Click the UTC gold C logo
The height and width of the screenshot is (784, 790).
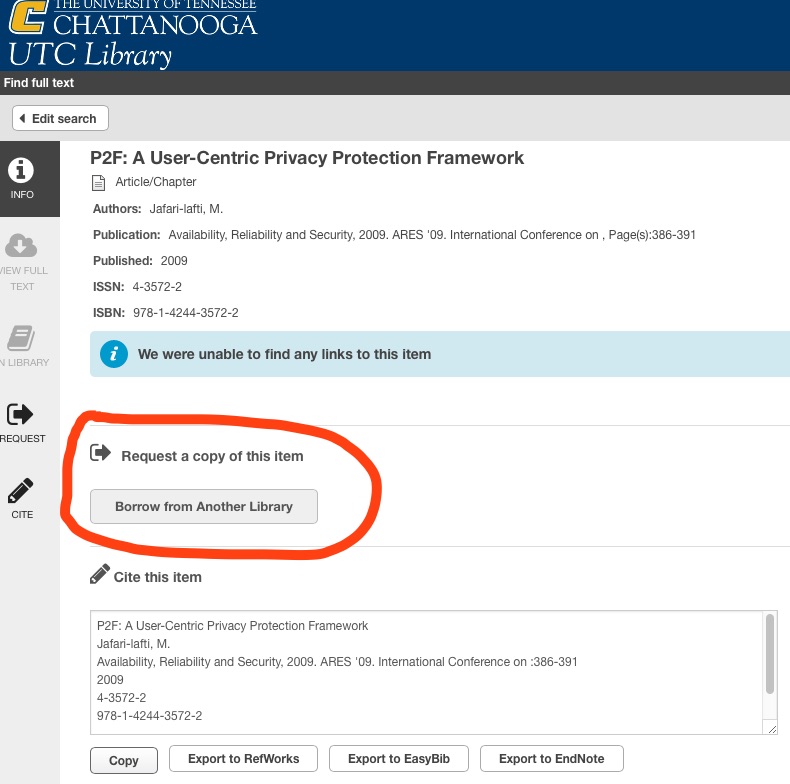27,17
